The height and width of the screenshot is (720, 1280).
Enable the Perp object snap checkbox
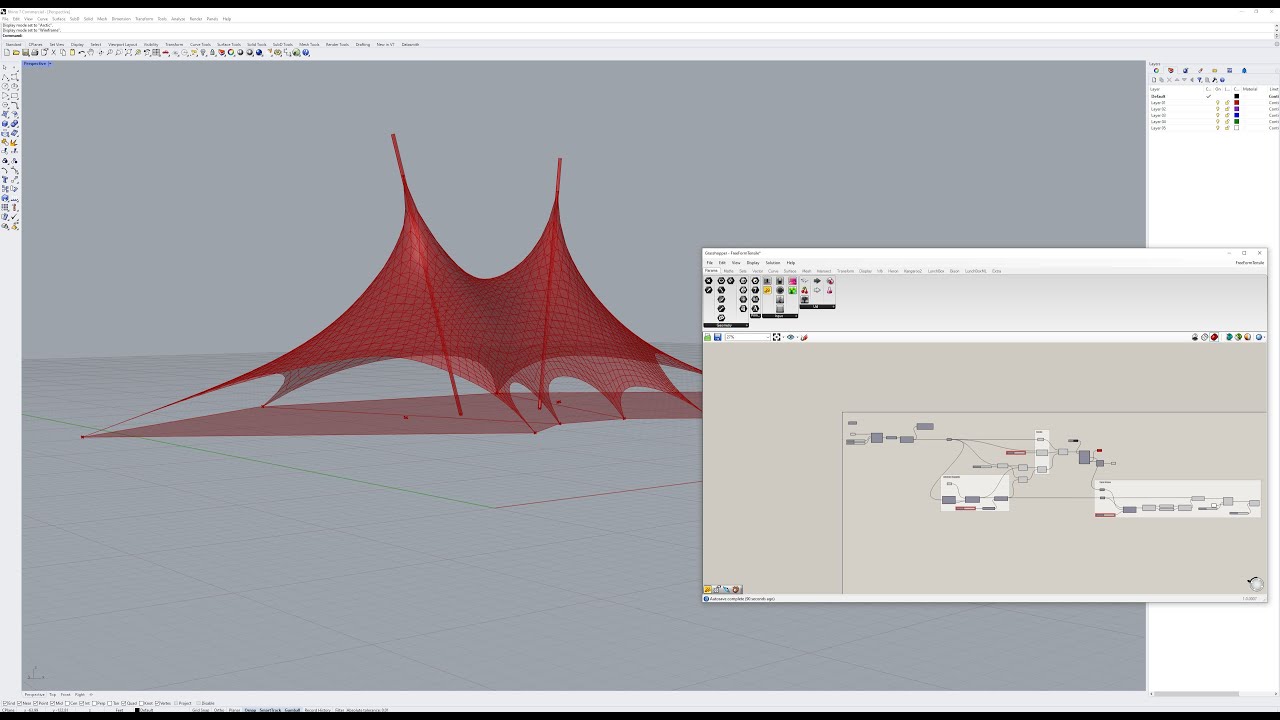(94, 703)
